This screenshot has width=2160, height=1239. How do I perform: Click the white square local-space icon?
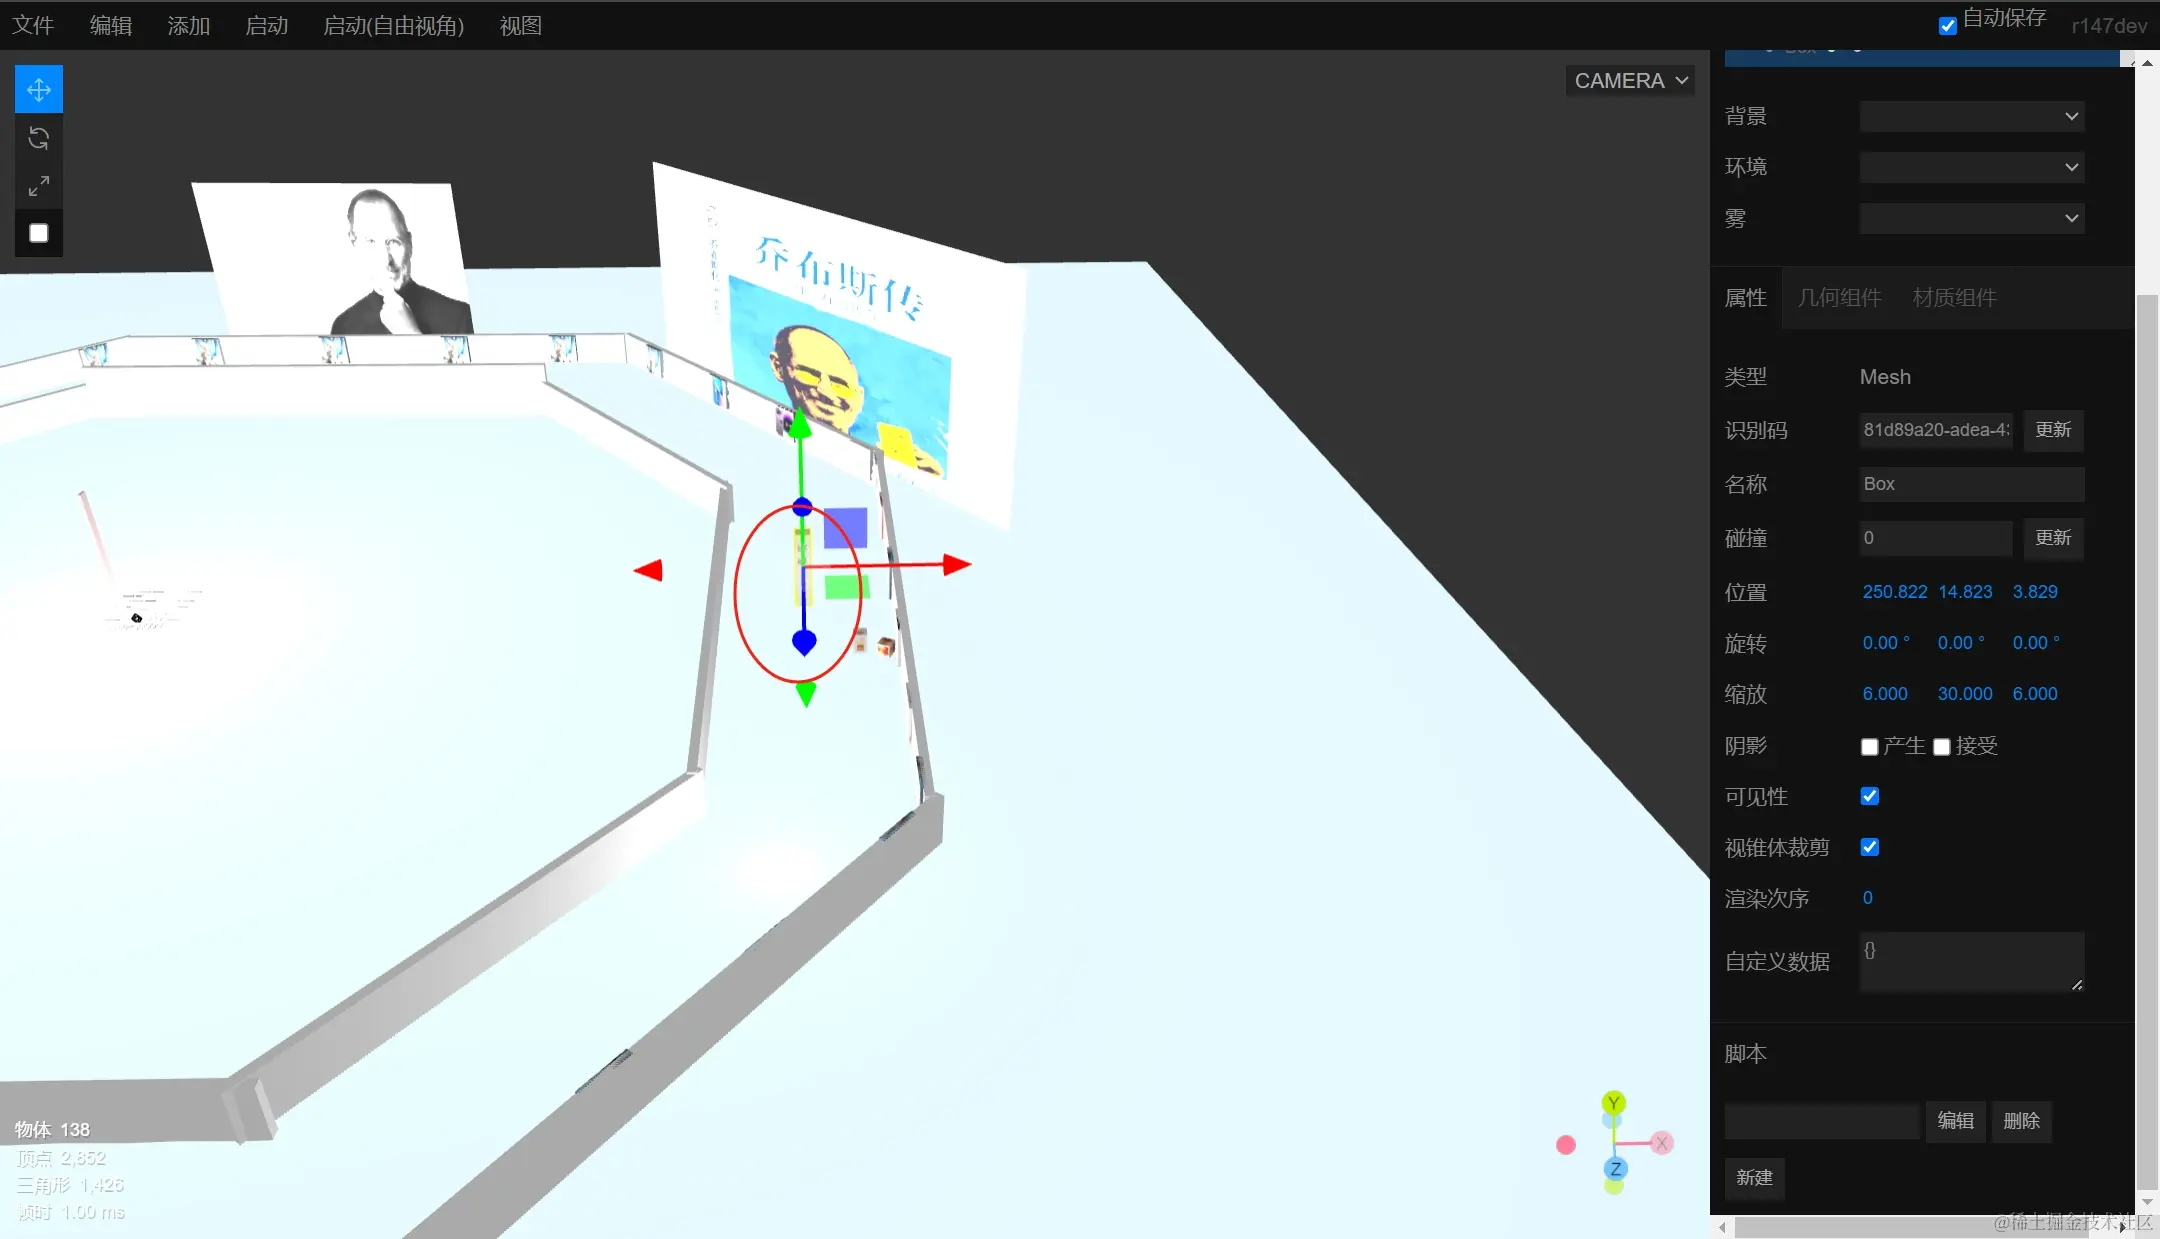[39, 233]
